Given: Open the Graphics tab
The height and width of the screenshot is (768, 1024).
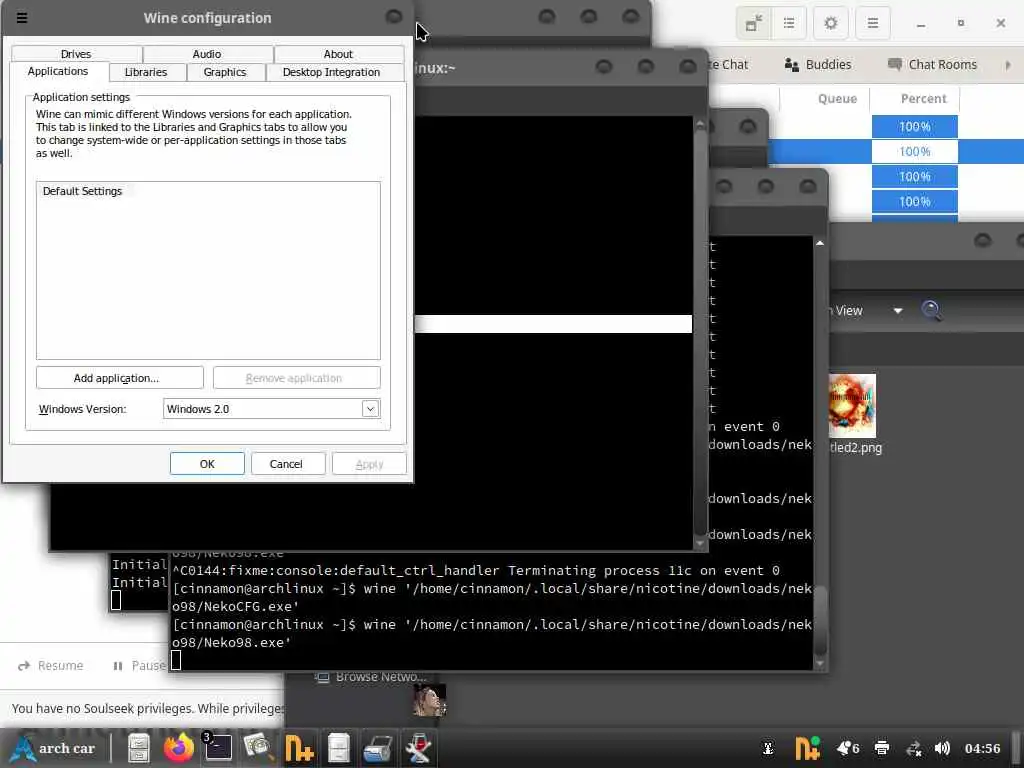Looking at the screenshot, I should (225, 72).
